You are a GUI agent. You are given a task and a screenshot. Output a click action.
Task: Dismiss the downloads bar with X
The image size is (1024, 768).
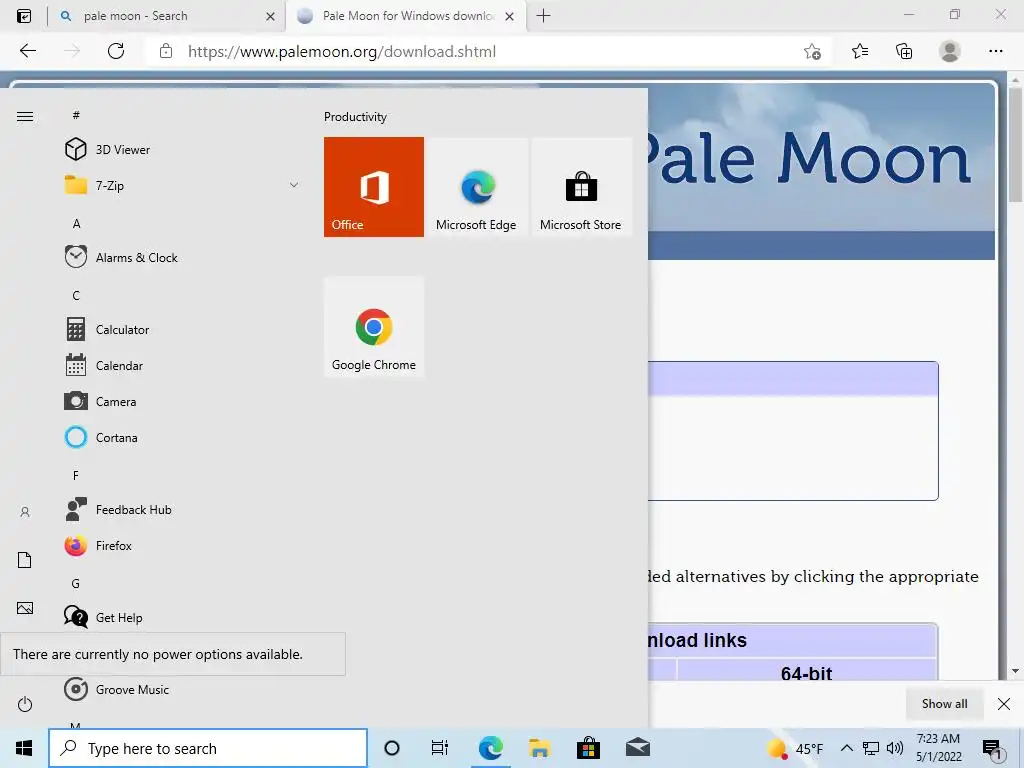(1004, 703)
